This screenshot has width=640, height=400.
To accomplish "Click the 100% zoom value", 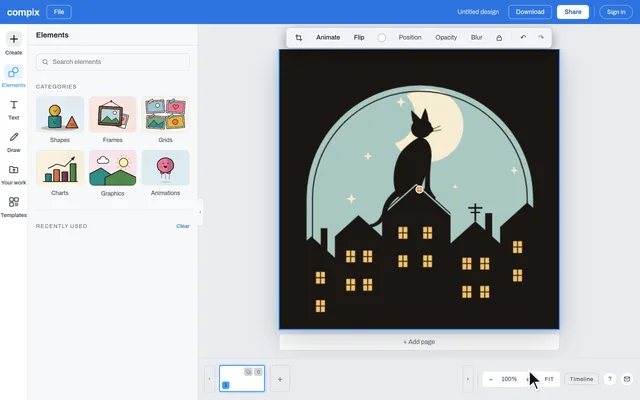I will (509, 379).
